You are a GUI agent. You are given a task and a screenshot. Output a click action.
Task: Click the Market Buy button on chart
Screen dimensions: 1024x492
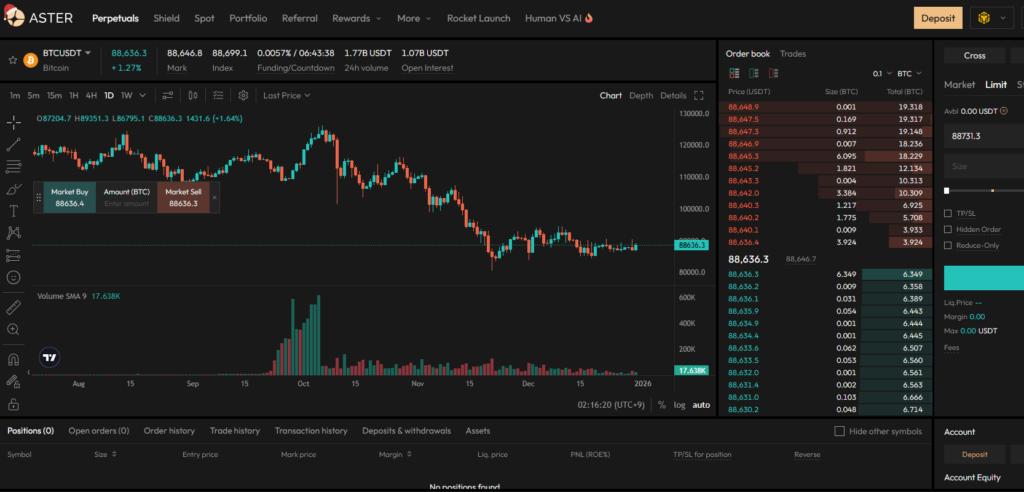[x=70, y=197]
